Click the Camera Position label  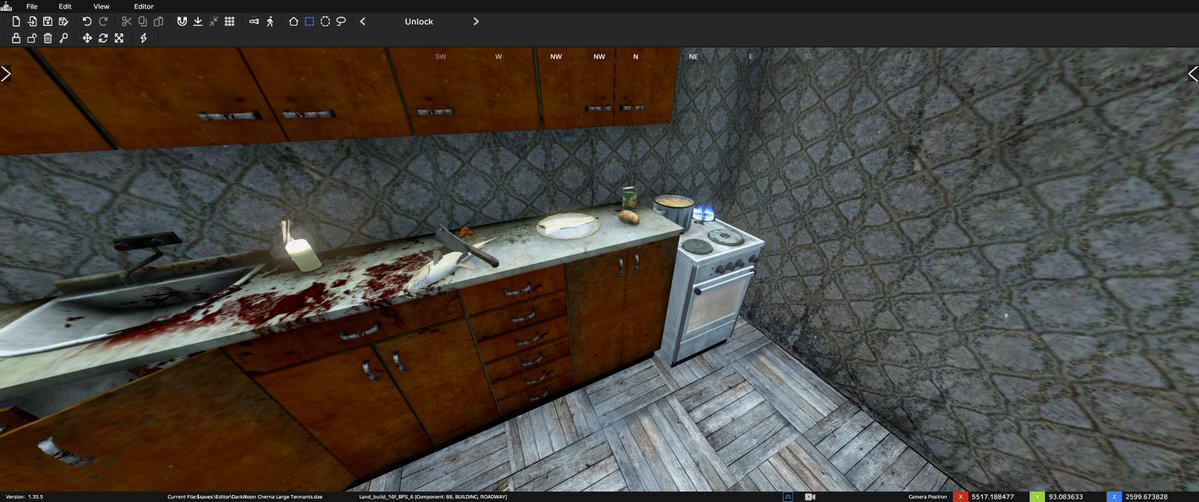click(x=926, y=497)
